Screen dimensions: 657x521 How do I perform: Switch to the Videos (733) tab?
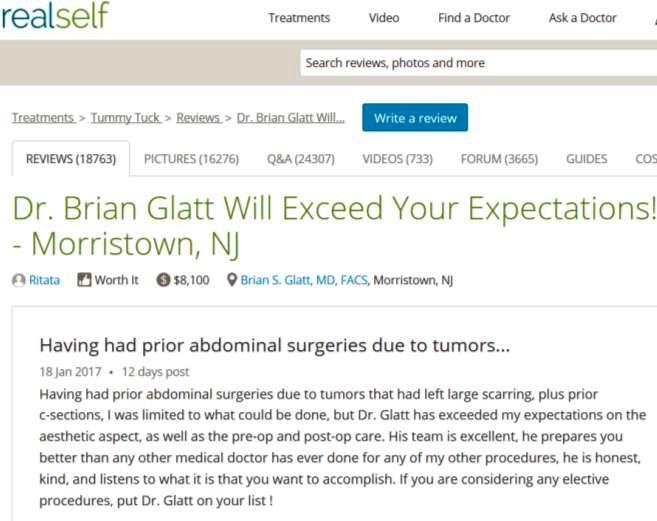click(x=398, y=159)
